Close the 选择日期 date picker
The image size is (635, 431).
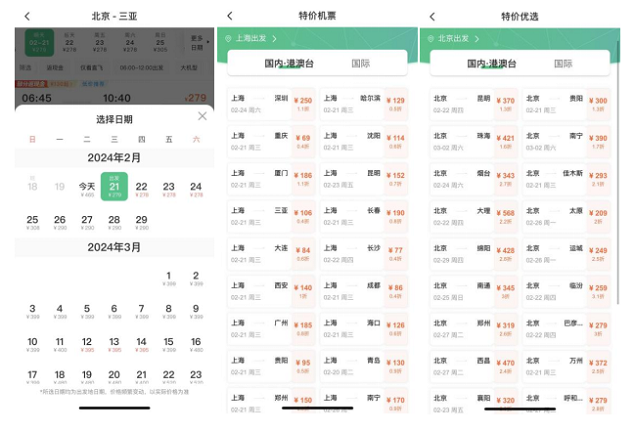pyautogui.click(x=202, y=117)
